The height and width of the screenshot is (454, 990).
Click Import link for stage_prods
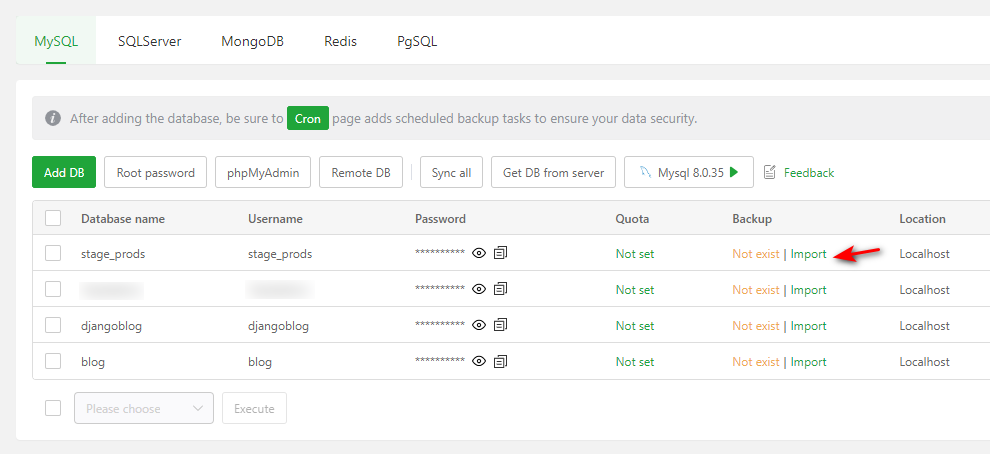(x=808, y=254)
